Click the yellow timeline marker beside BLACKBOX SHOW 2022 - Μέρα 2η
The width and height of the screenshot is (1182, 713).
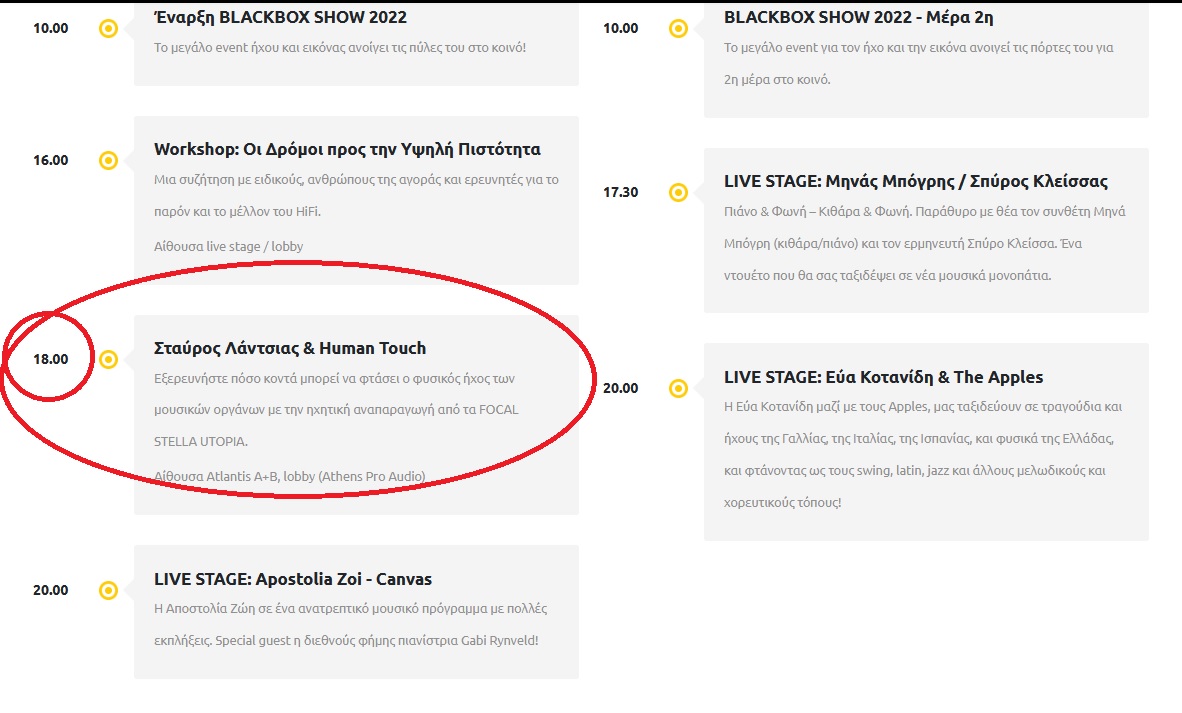tap(678, 29)
